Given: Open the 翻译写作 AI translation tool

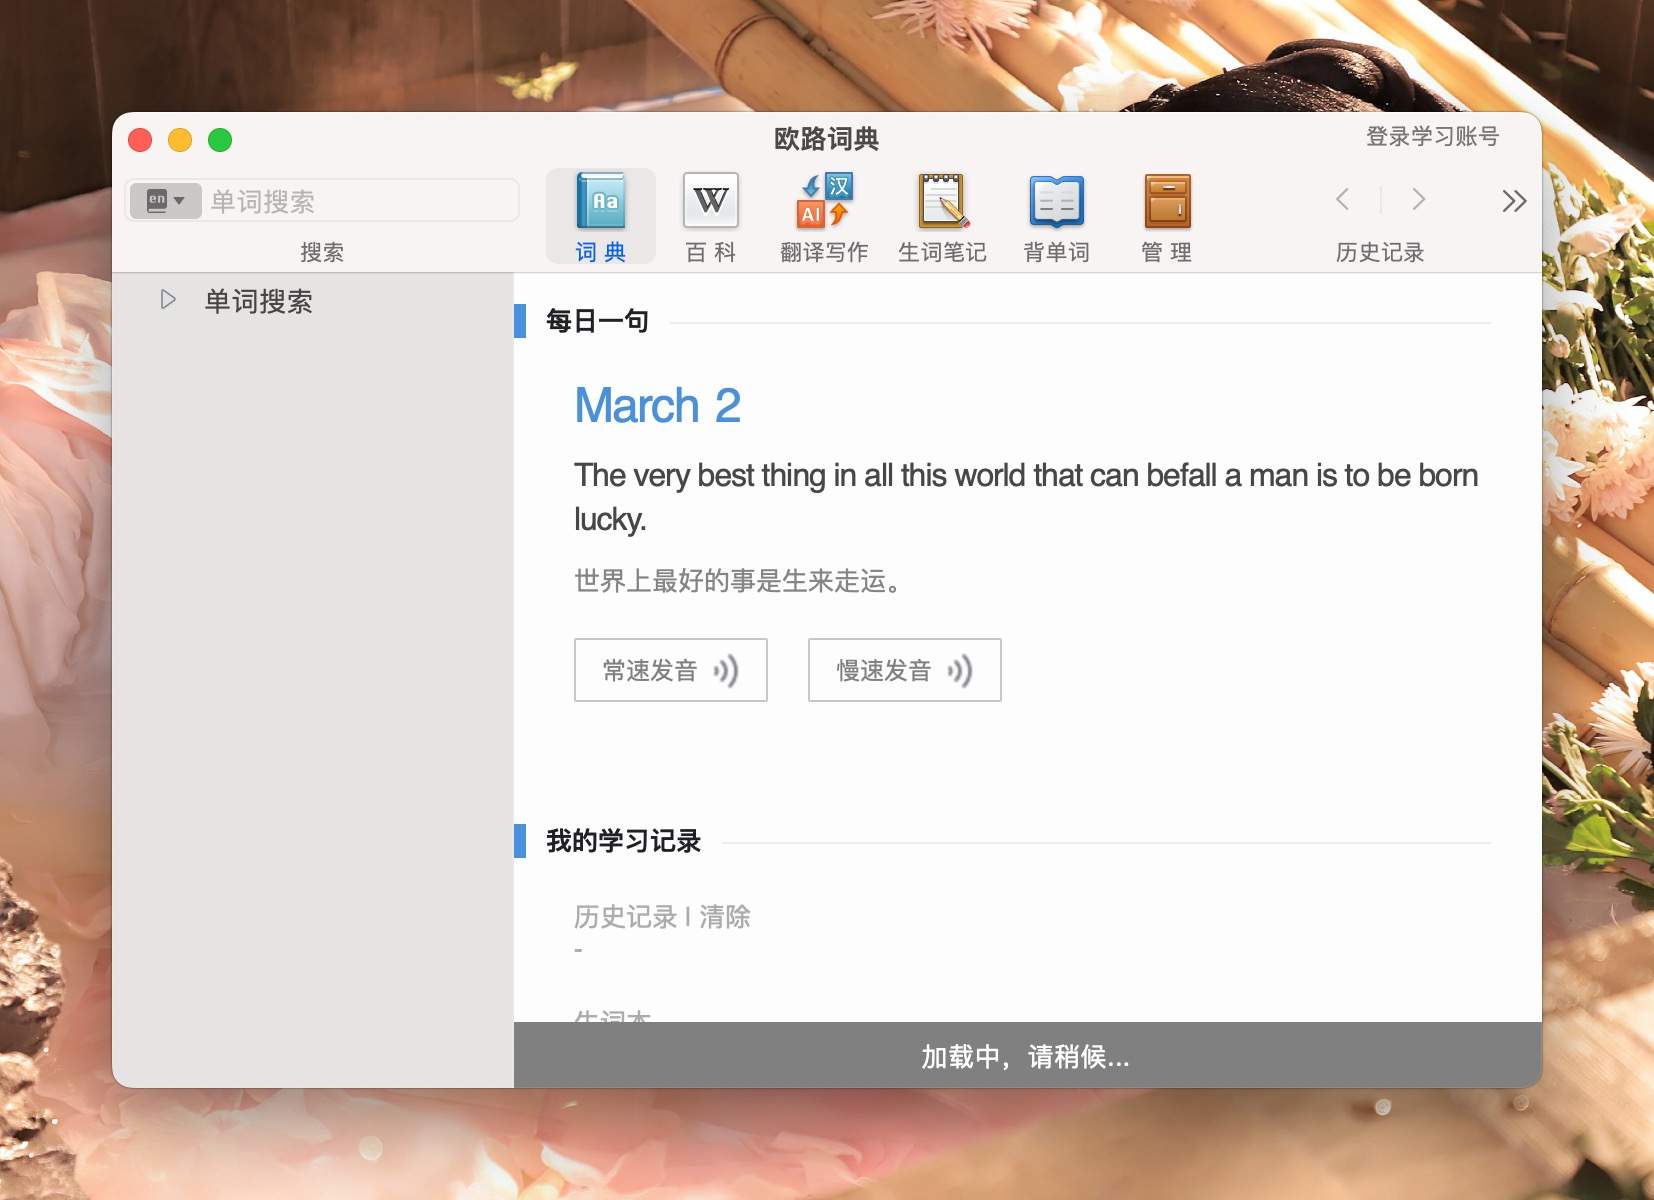Looking at the screenshot, I should [x=822, y=213].
